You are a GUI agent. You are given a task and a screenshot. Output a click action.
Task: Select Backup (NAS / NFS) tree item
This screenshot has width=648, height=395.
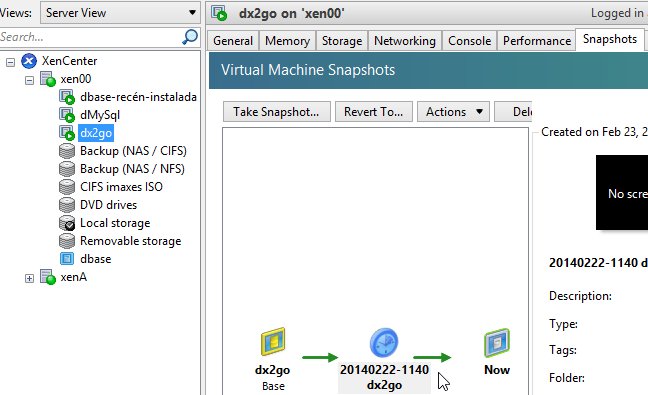coord(132,169)
